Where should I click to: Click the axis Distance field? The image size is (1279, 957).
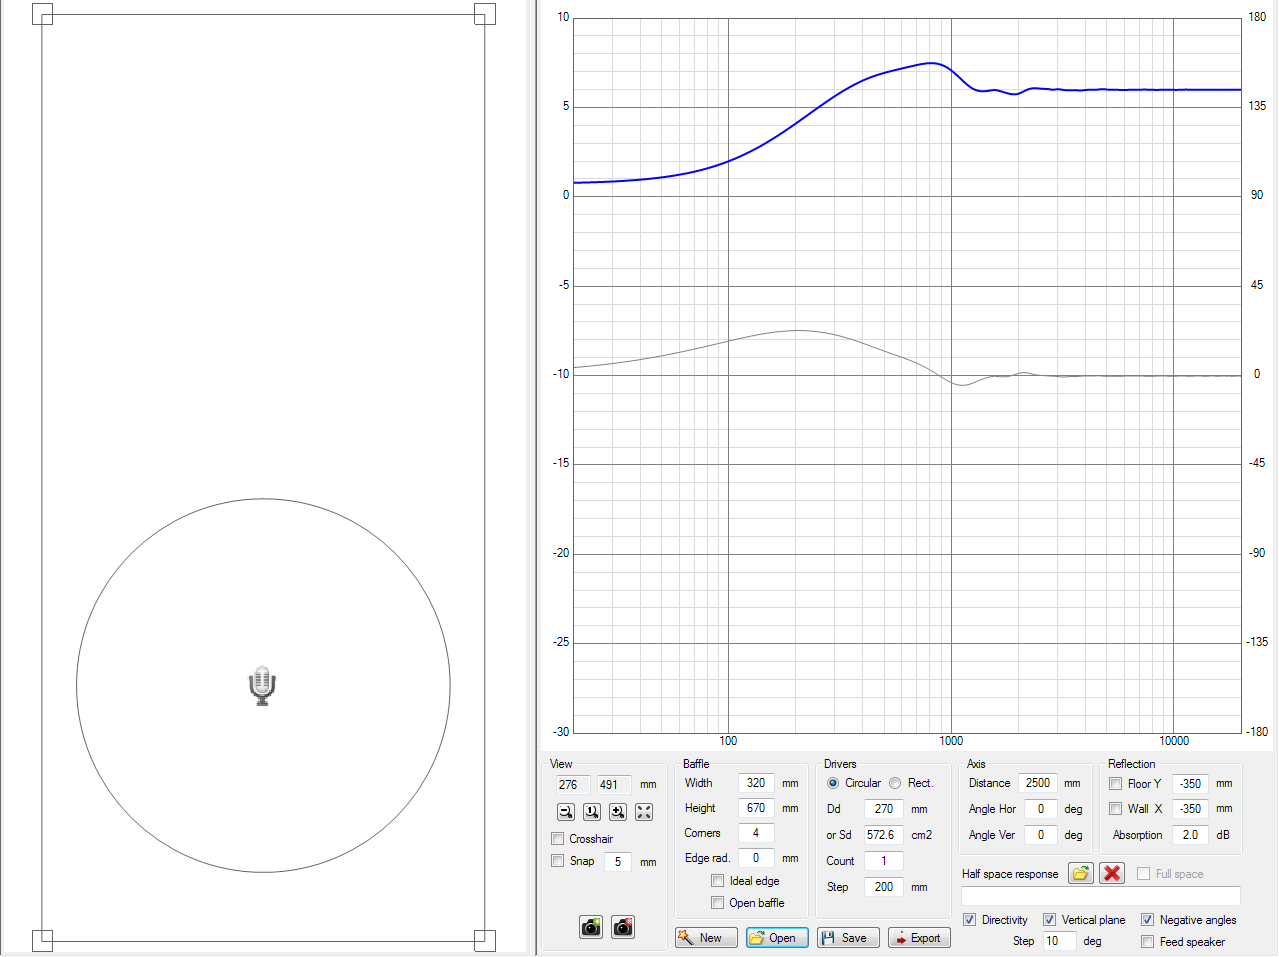[1038, 783]
